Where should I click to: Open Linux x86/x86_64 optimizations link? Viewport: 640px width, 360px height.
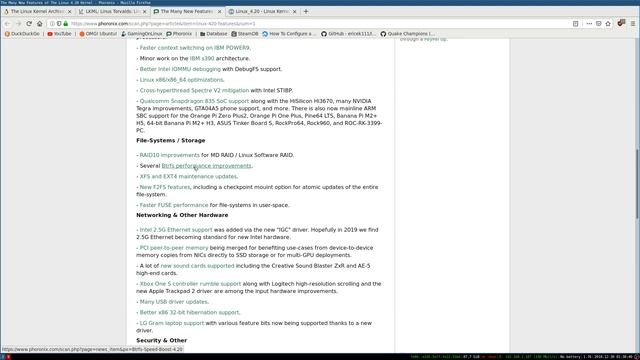pyautogui.click(x=181, y=80)
